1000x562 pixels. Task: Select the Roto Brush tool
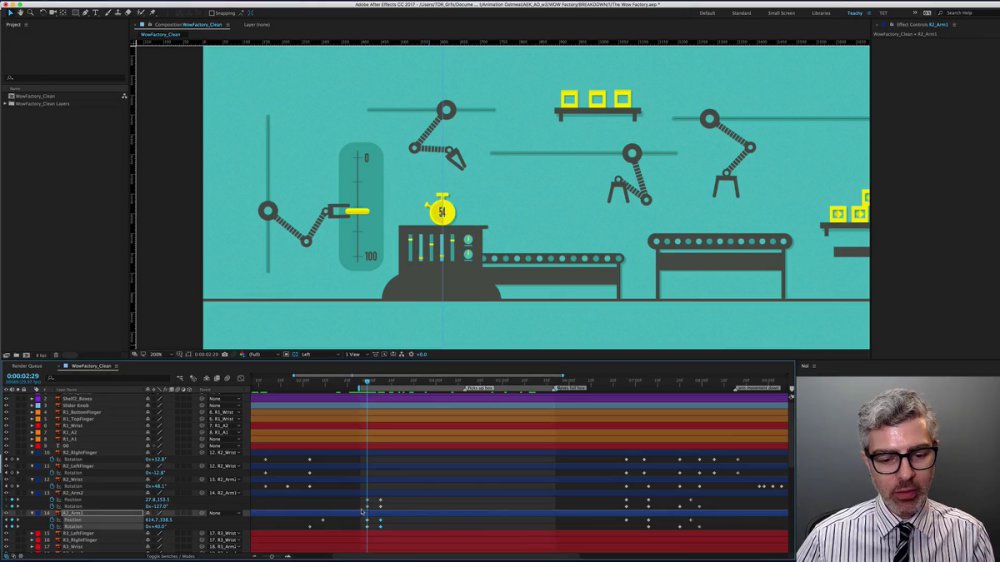click(140, 13)
